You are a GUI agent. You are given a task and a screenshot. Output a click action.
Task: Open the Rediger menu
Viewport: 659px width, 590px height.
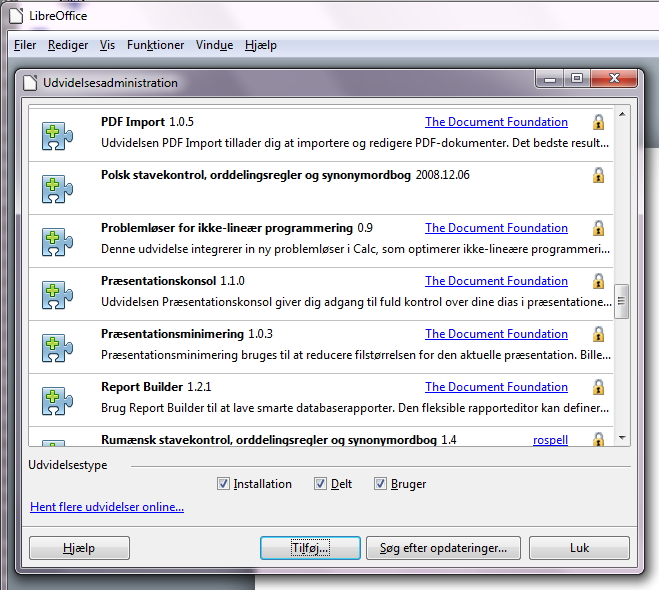click(68, 45)
